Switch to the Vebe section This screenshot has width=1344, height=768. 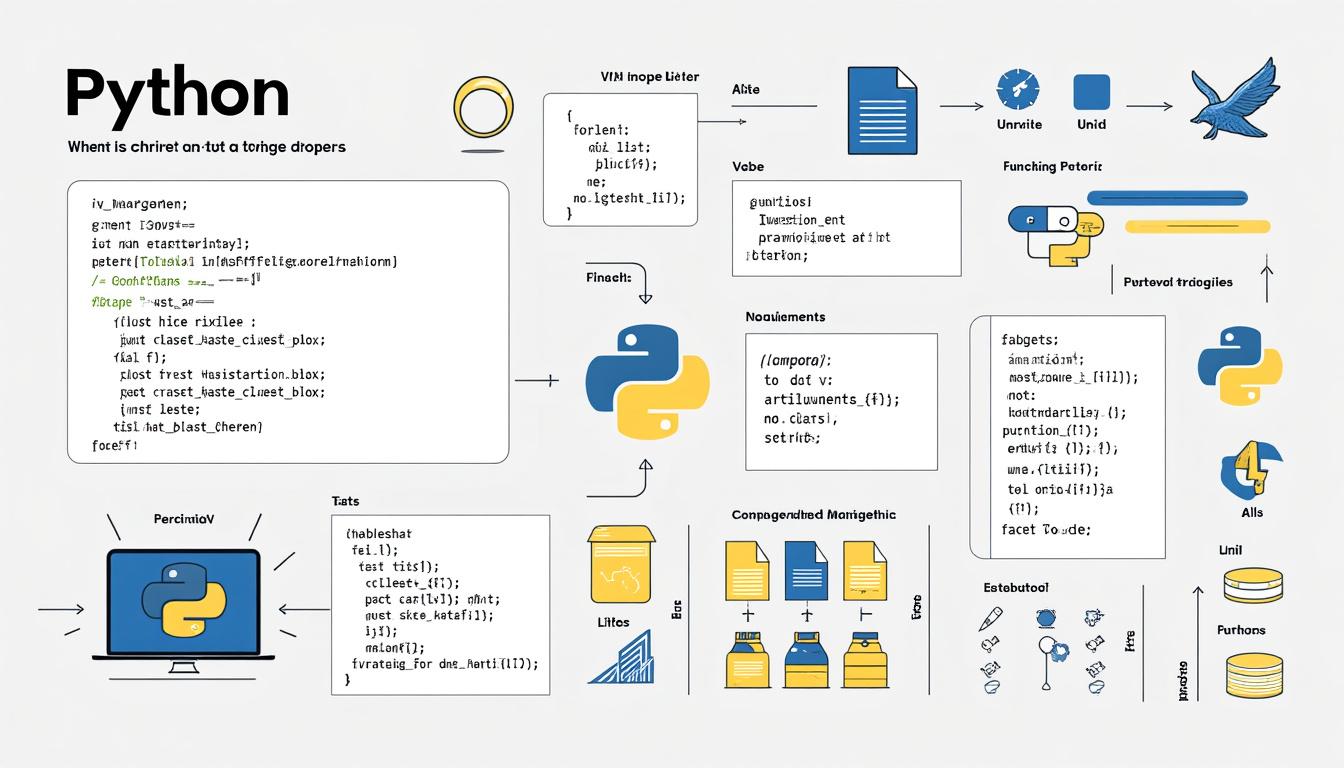click(x=747, y=166)
